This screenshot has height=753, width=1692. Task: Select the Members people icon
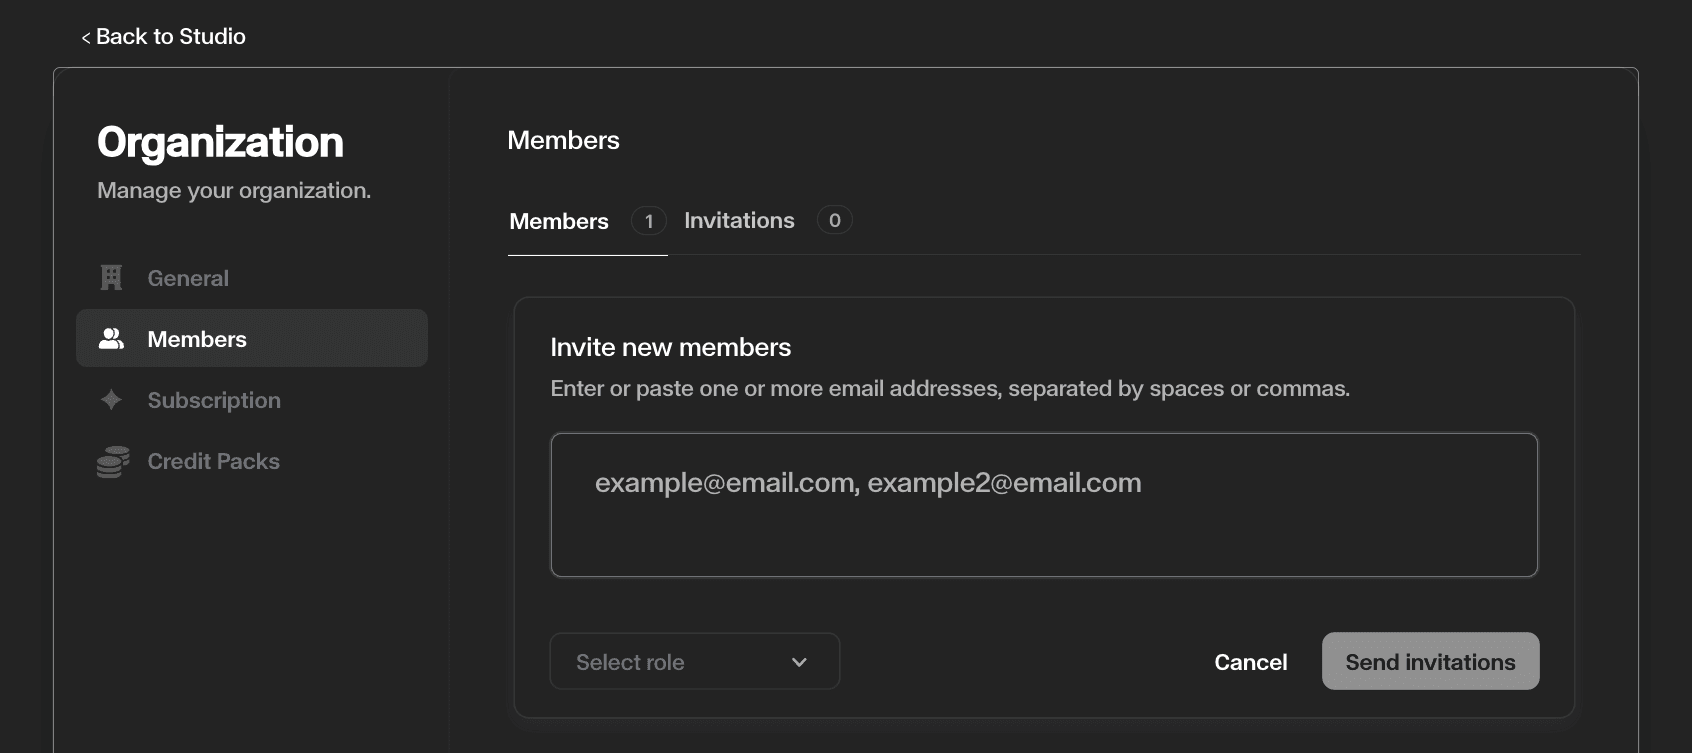point(111,338)
